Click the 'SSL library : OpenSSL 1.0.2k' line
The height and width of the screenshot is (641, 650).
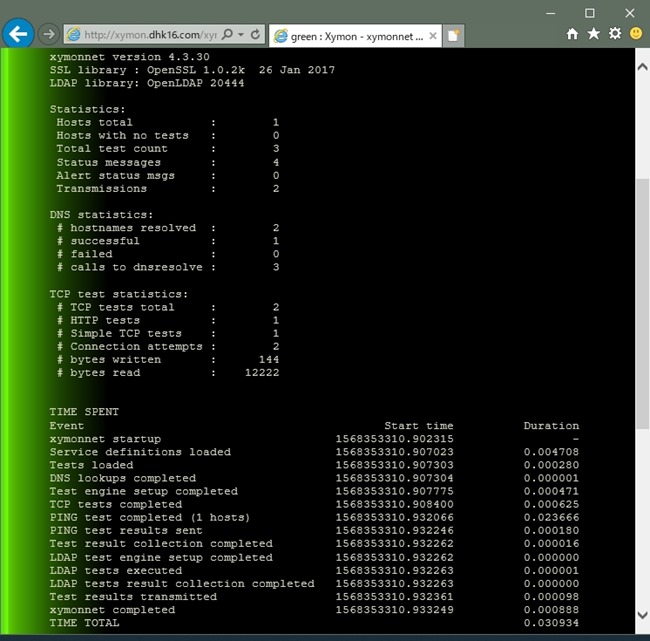click(192, 70)
